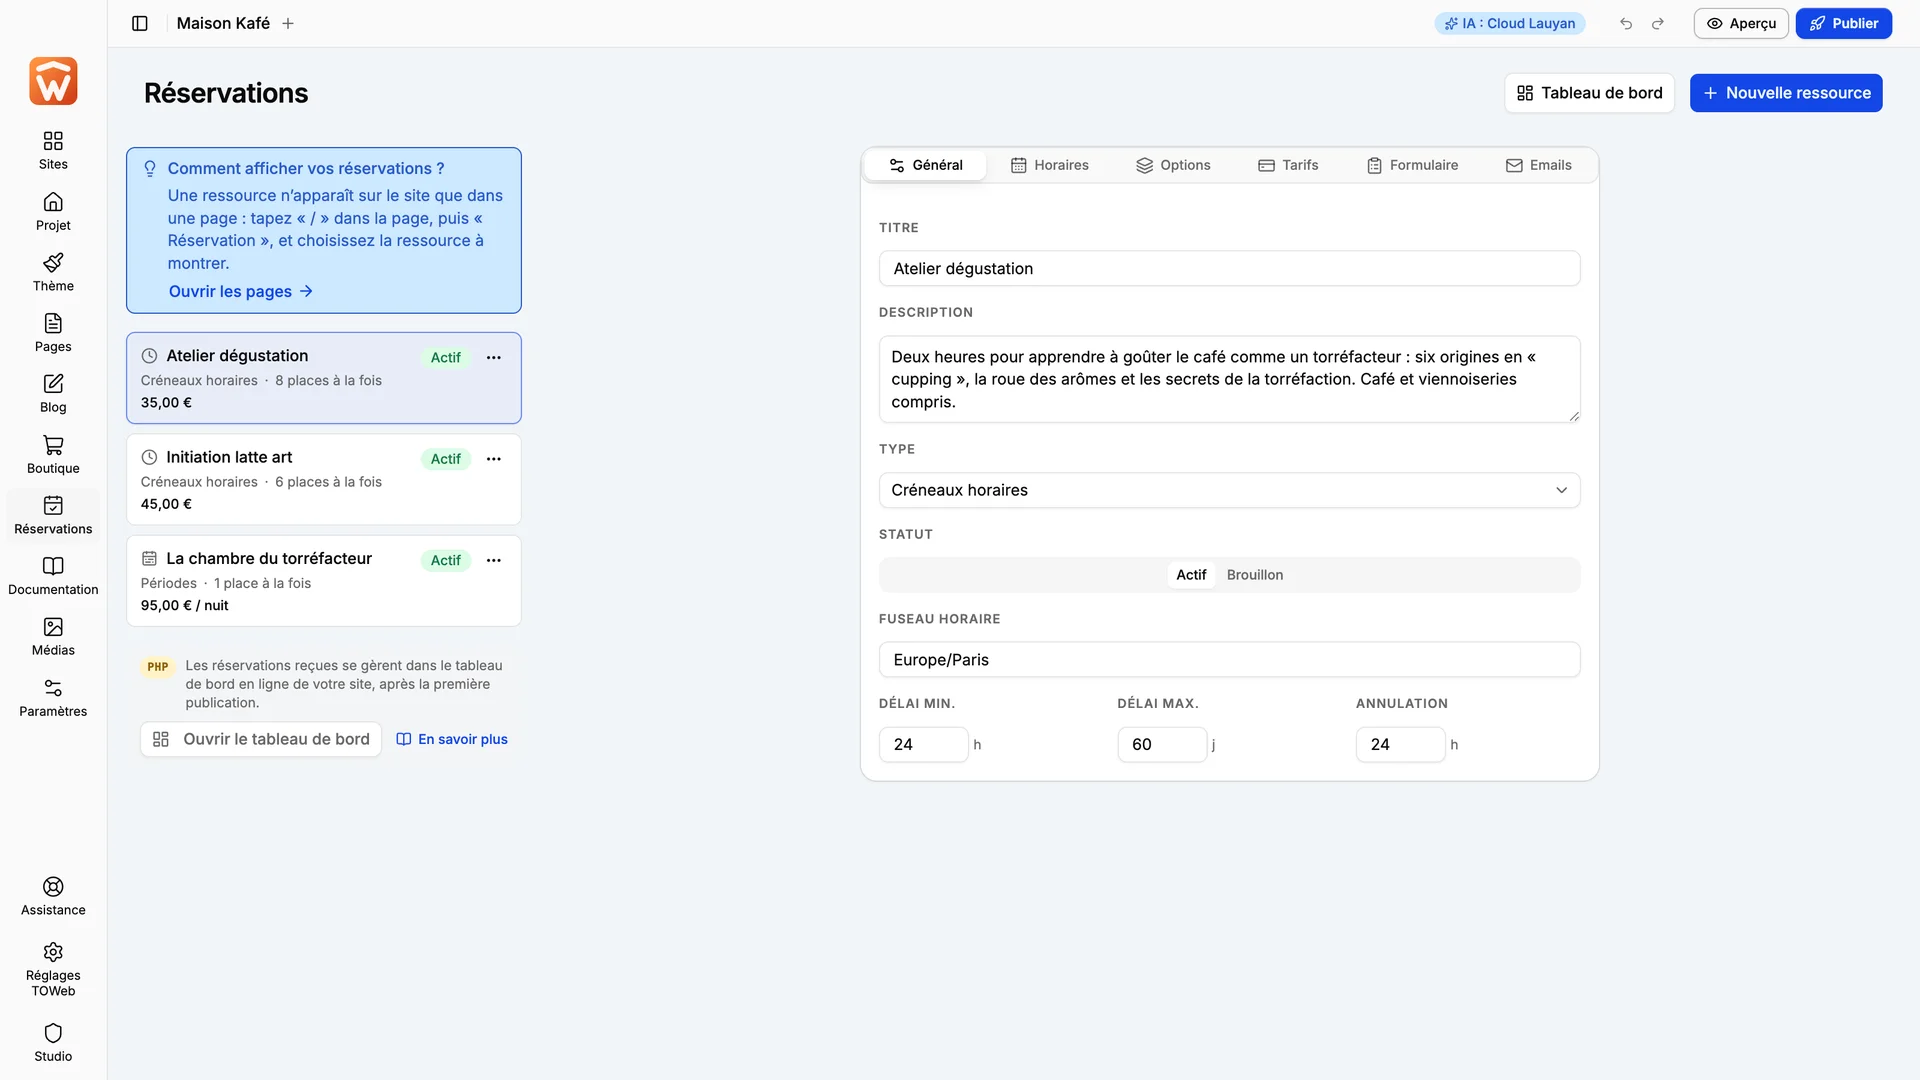Click the Publier button

tap(1843, 23)
